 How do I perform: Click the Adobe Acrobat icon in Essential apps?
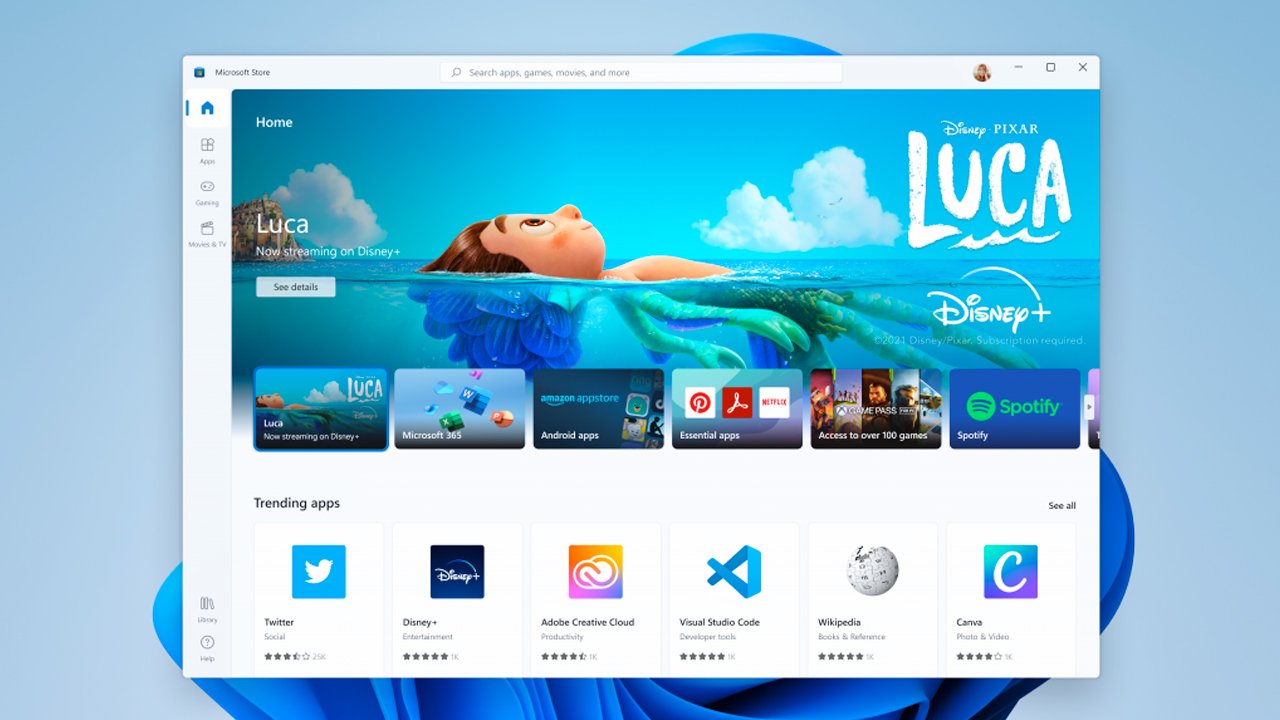coord(737,403)
